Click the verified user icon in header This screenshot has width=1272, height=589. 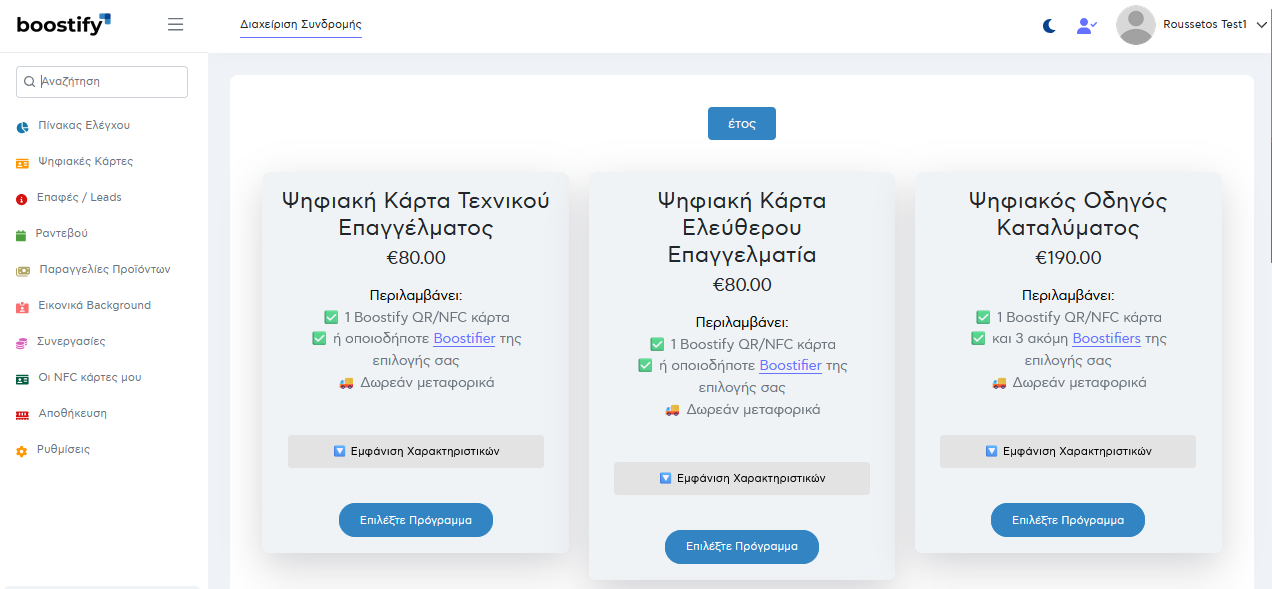click(x=1086, y=26)
